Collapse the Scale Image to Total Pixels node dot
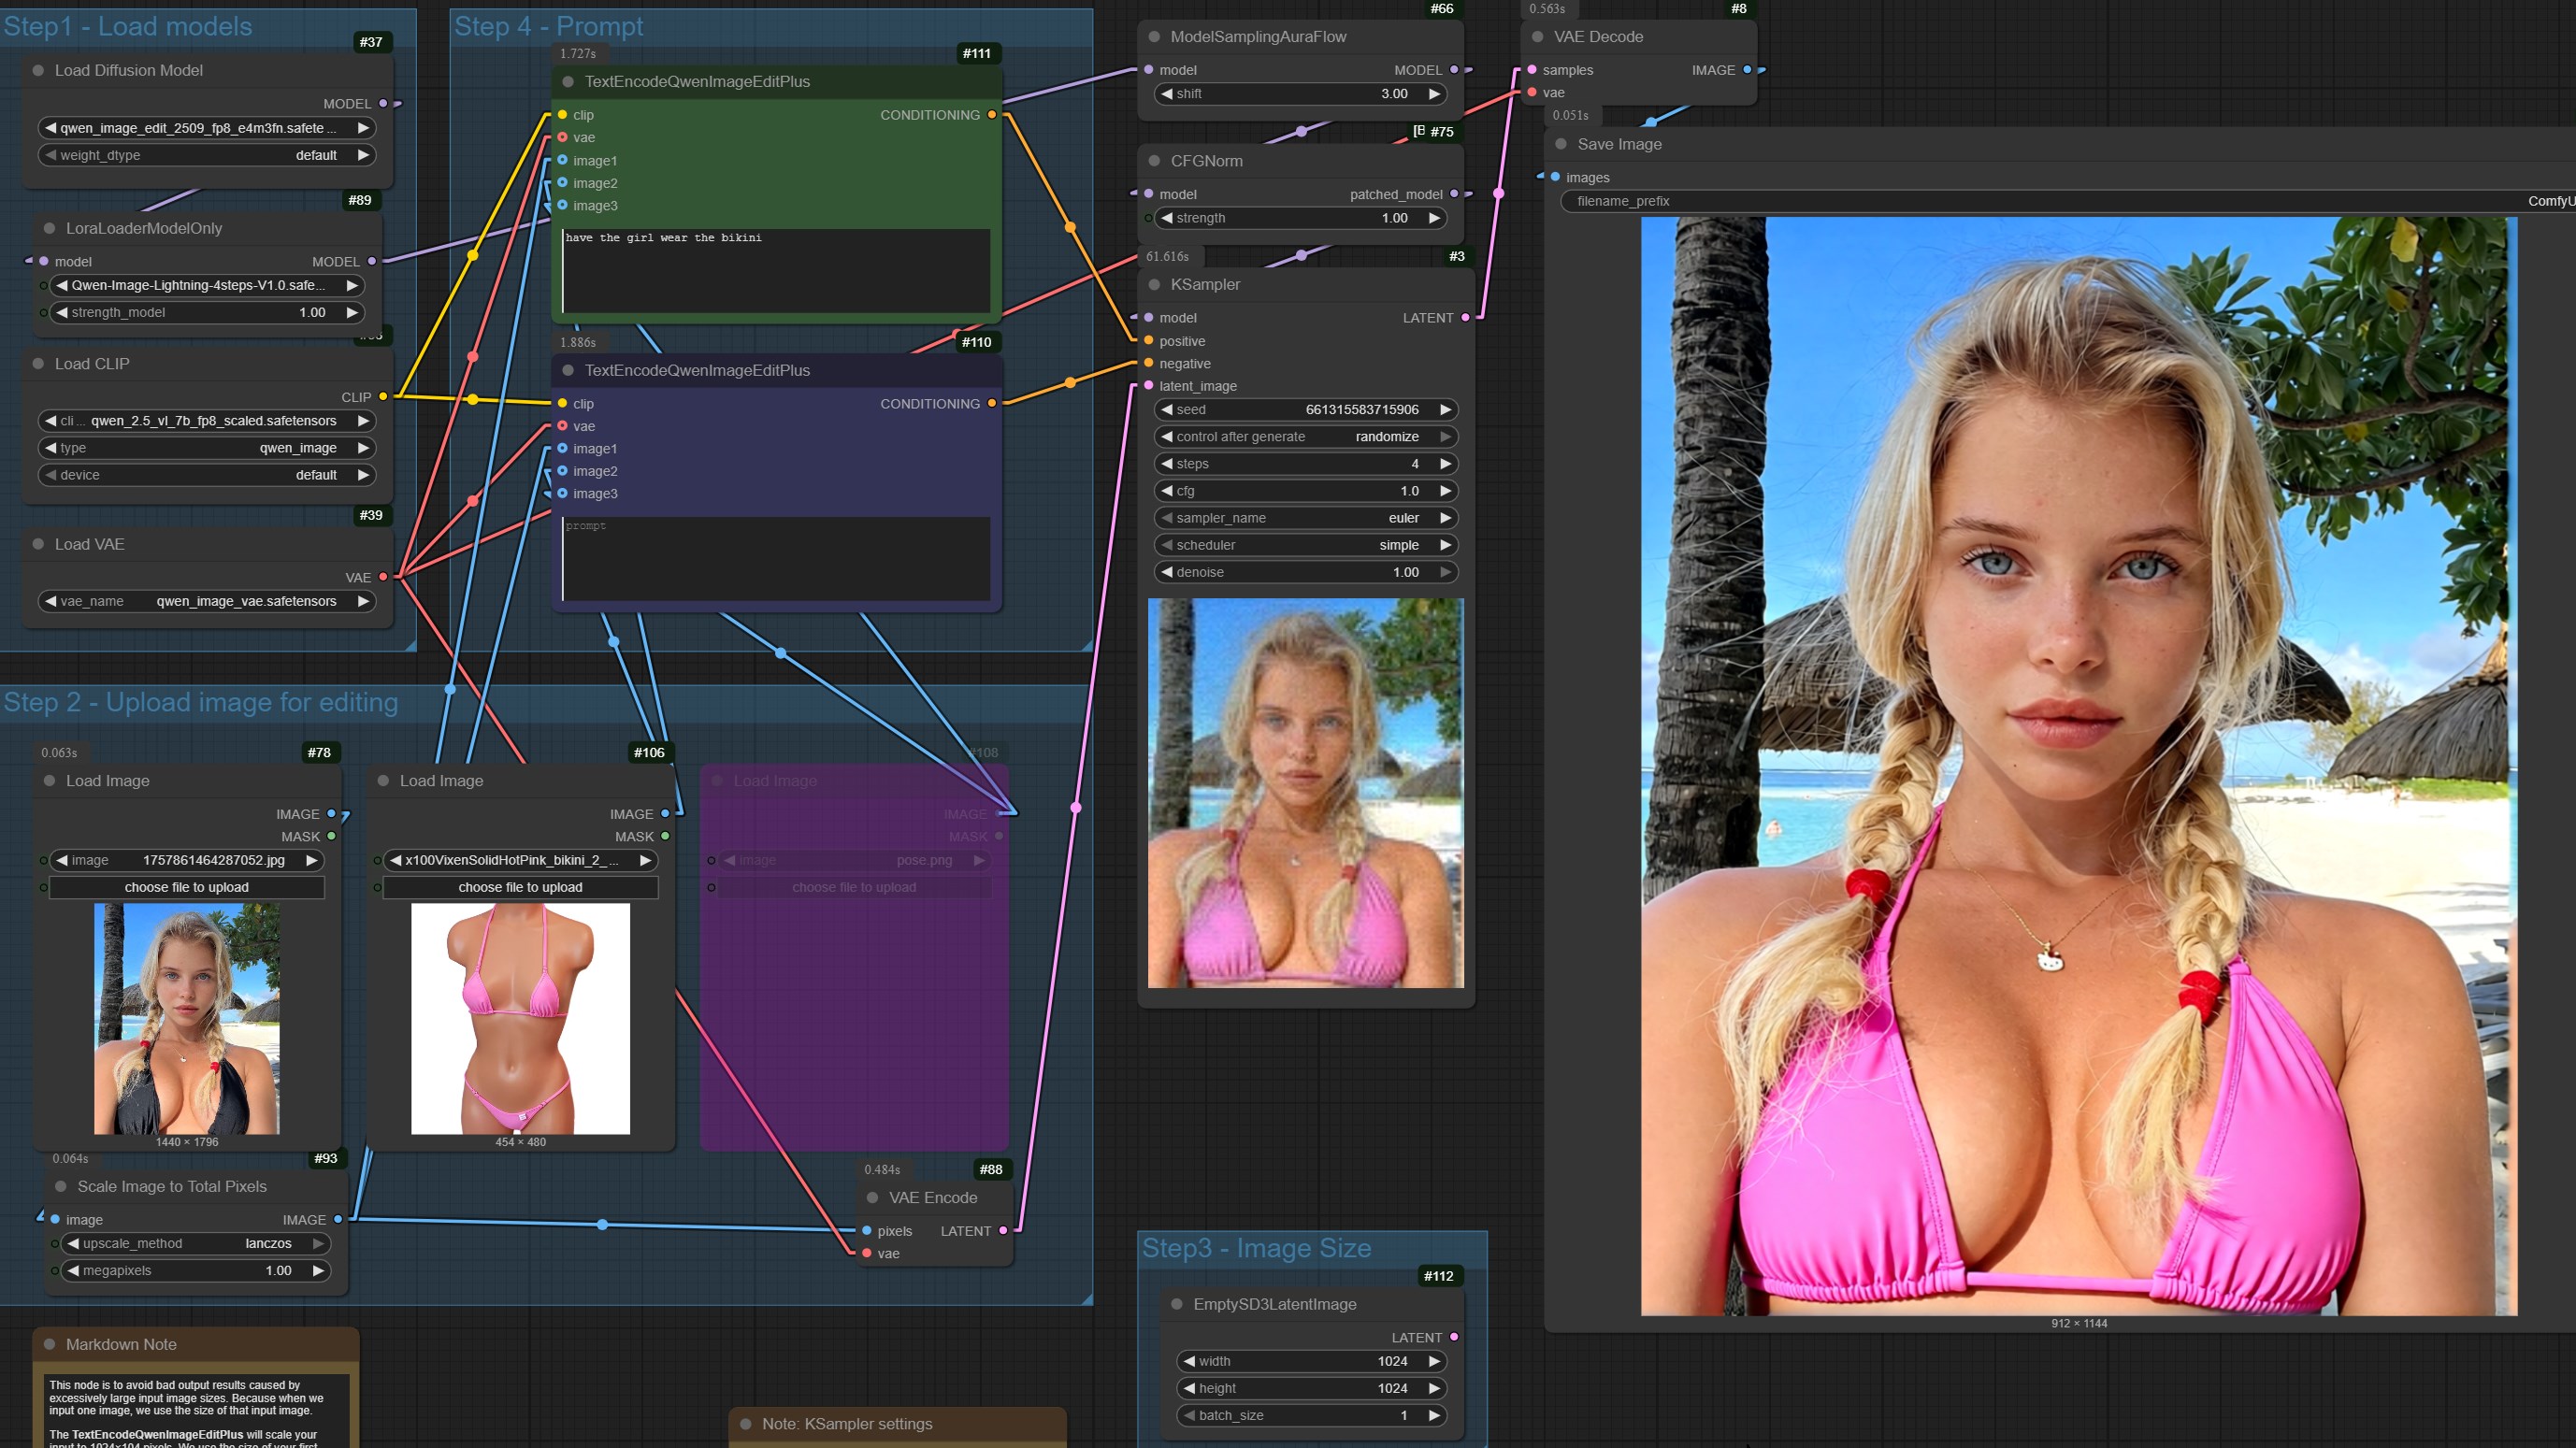 click(61, 1186)
